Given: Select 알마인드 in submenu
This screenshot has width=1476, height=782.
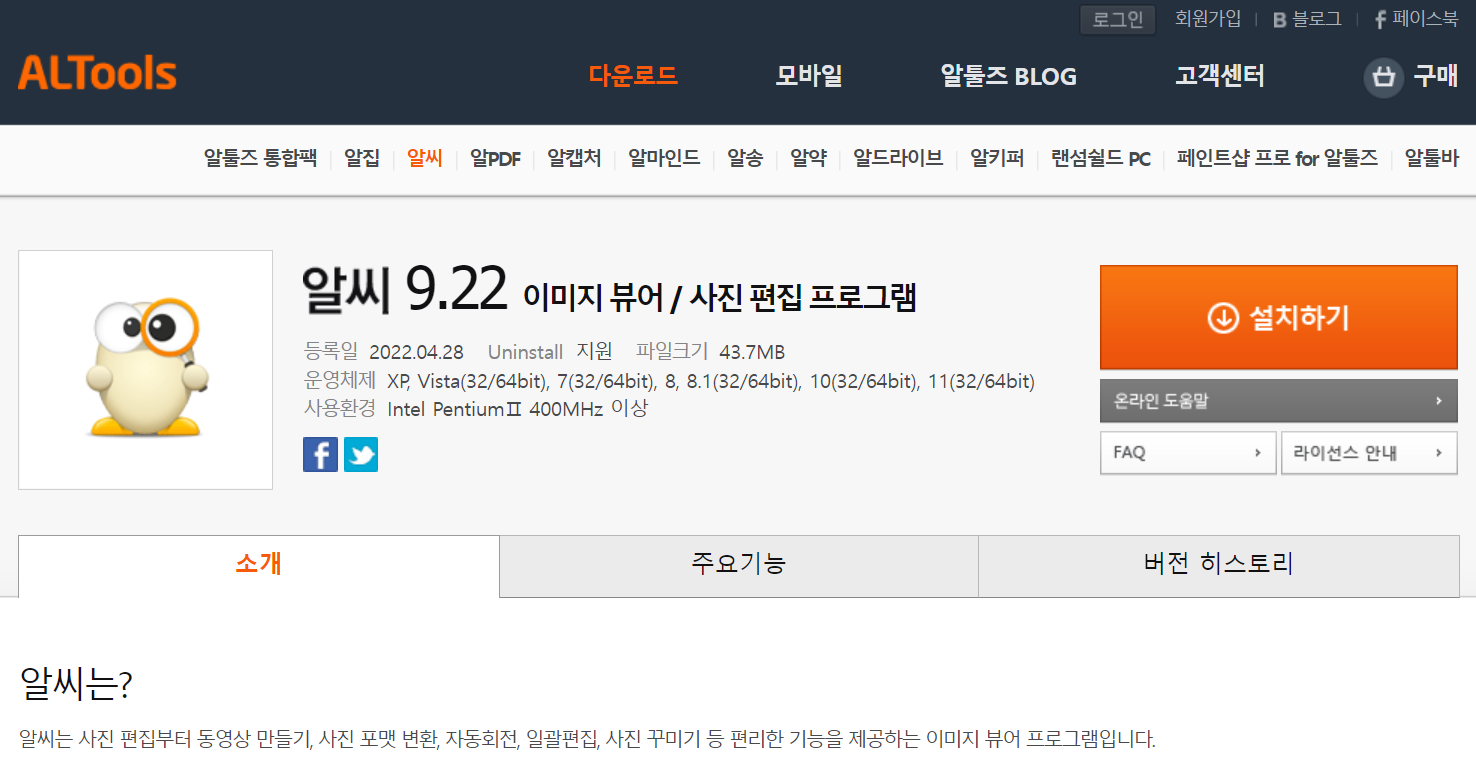Looking at the screenshot, I should 664,158.
